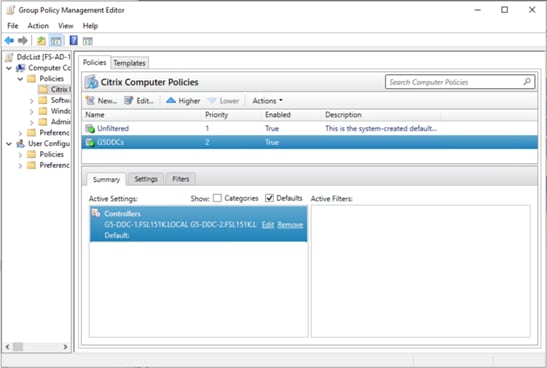
Task: Open the Actions dropdown menu
Action: tap(267, 101)
